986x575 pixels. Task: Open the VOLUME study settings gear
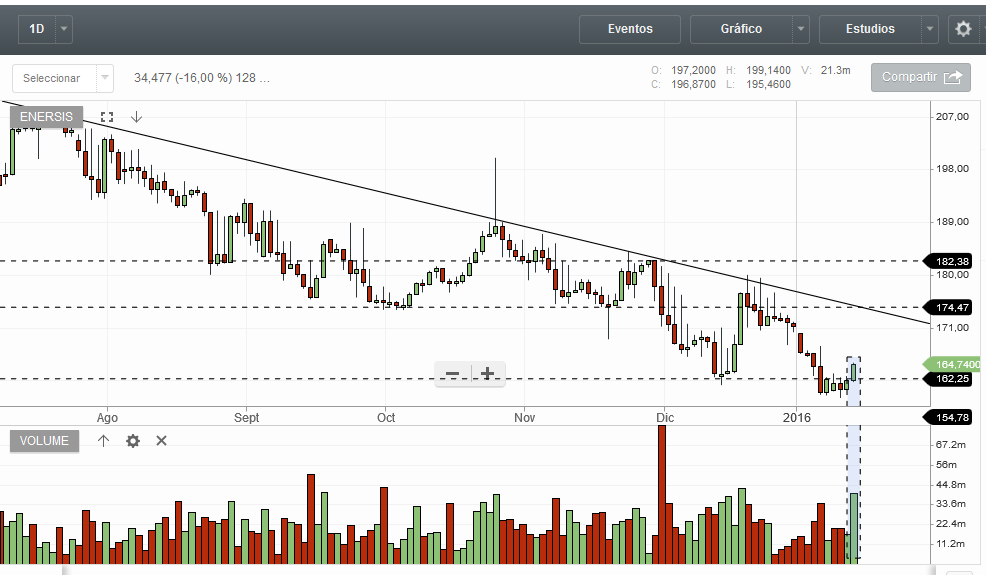click(x=133, y=441)
